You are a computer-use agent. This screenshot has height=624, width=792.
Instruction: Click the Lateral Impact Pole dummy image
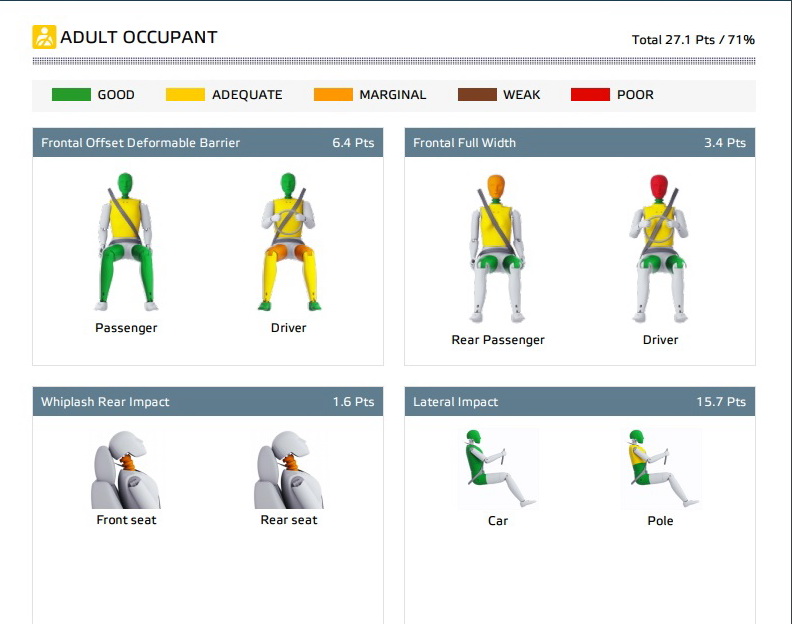tap(661, 469)
